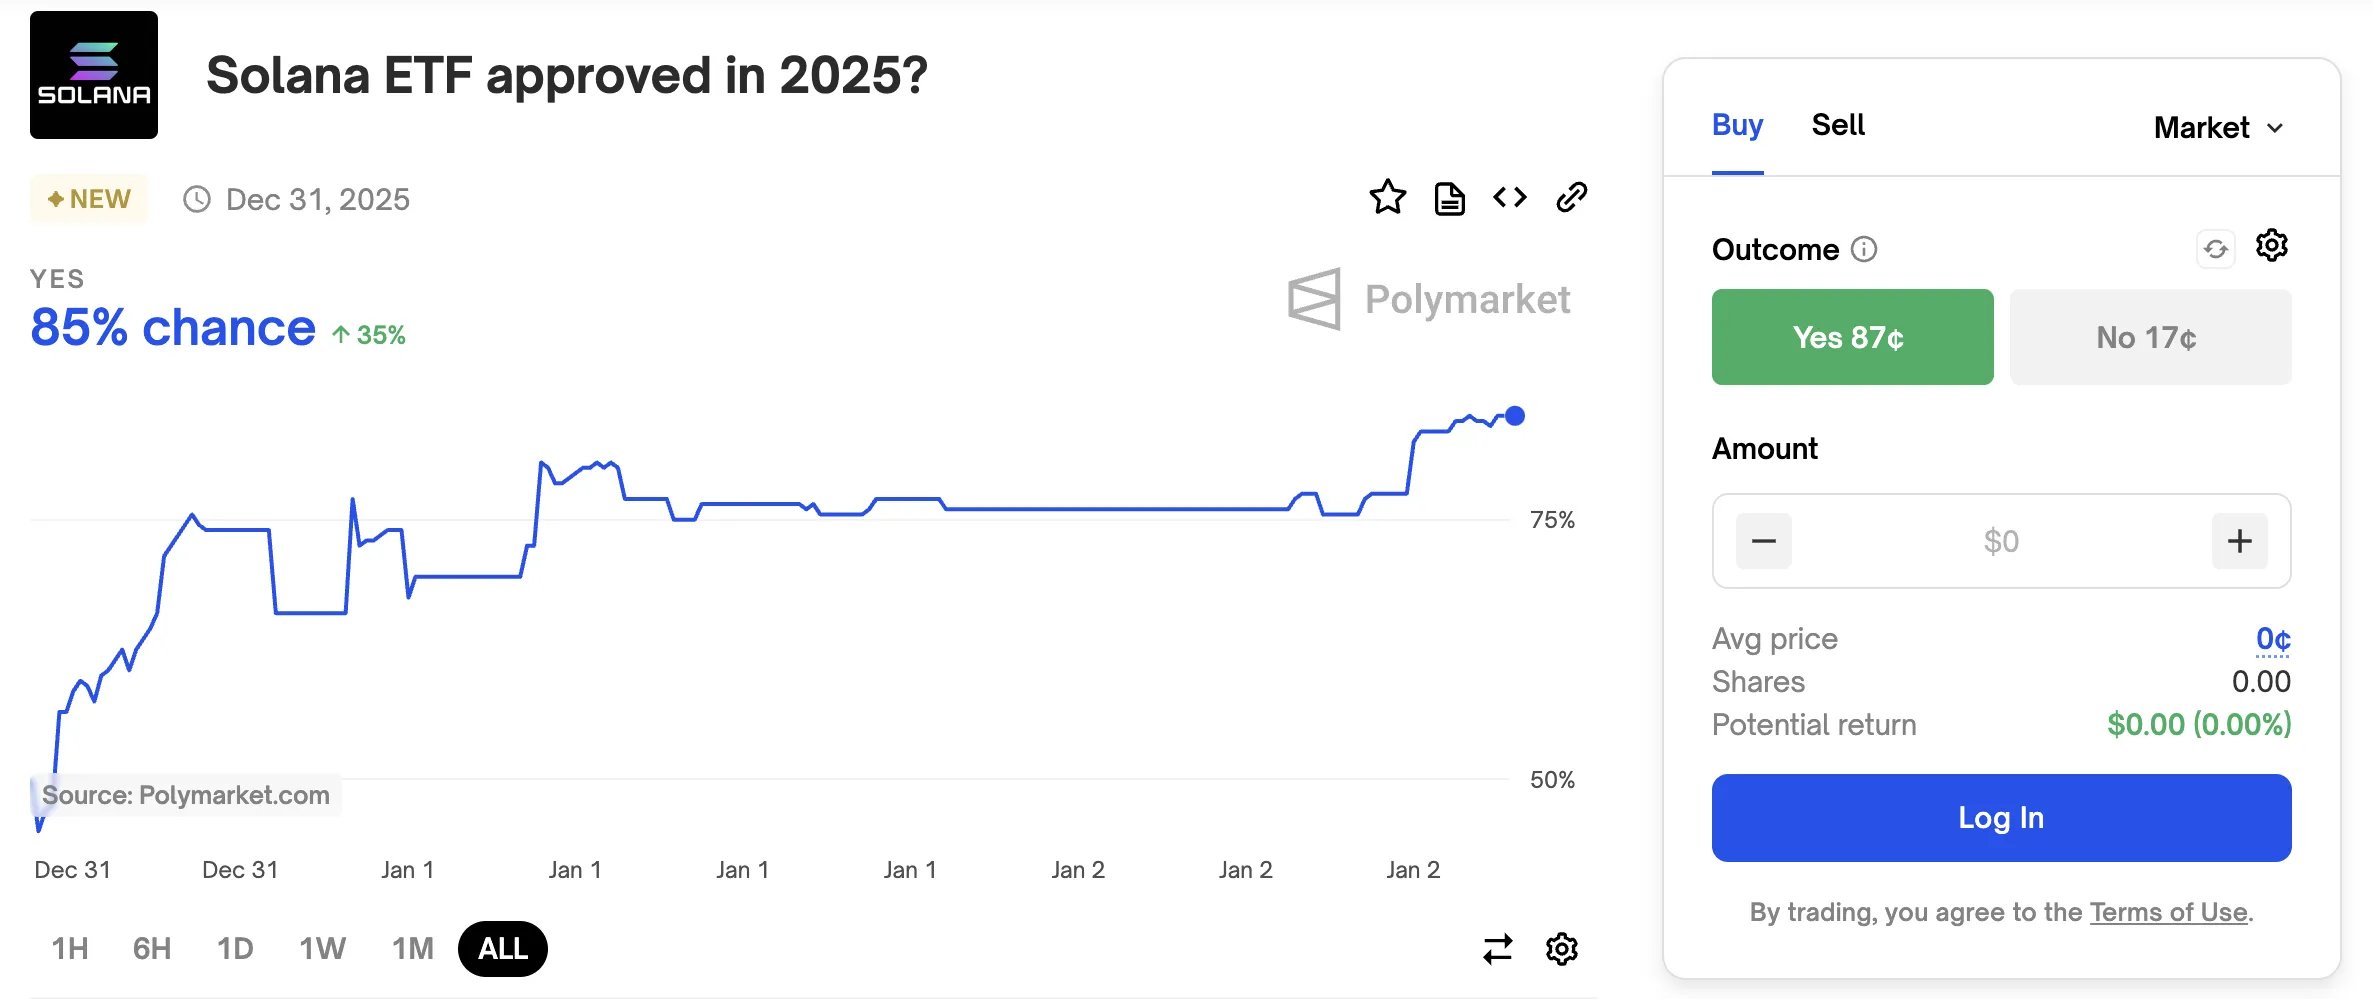This screenshot has width=2373, height=999.
Task: Open trade settings gear beside Outcome
Action: click(x=2272, y=246)
